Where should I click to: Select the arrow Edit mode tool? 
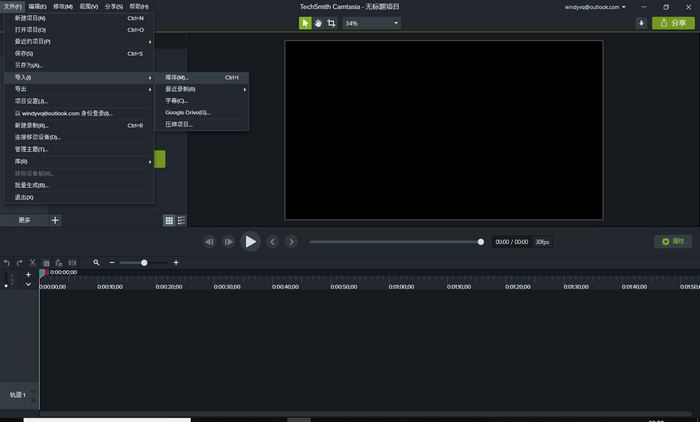pos(305,23)
